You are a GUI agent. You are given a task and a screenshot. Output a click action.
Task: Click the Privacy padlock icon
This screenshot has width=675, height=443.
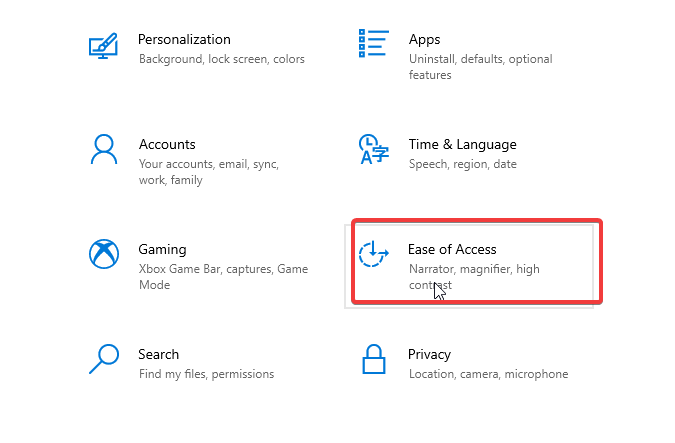[x=374, y=359]
